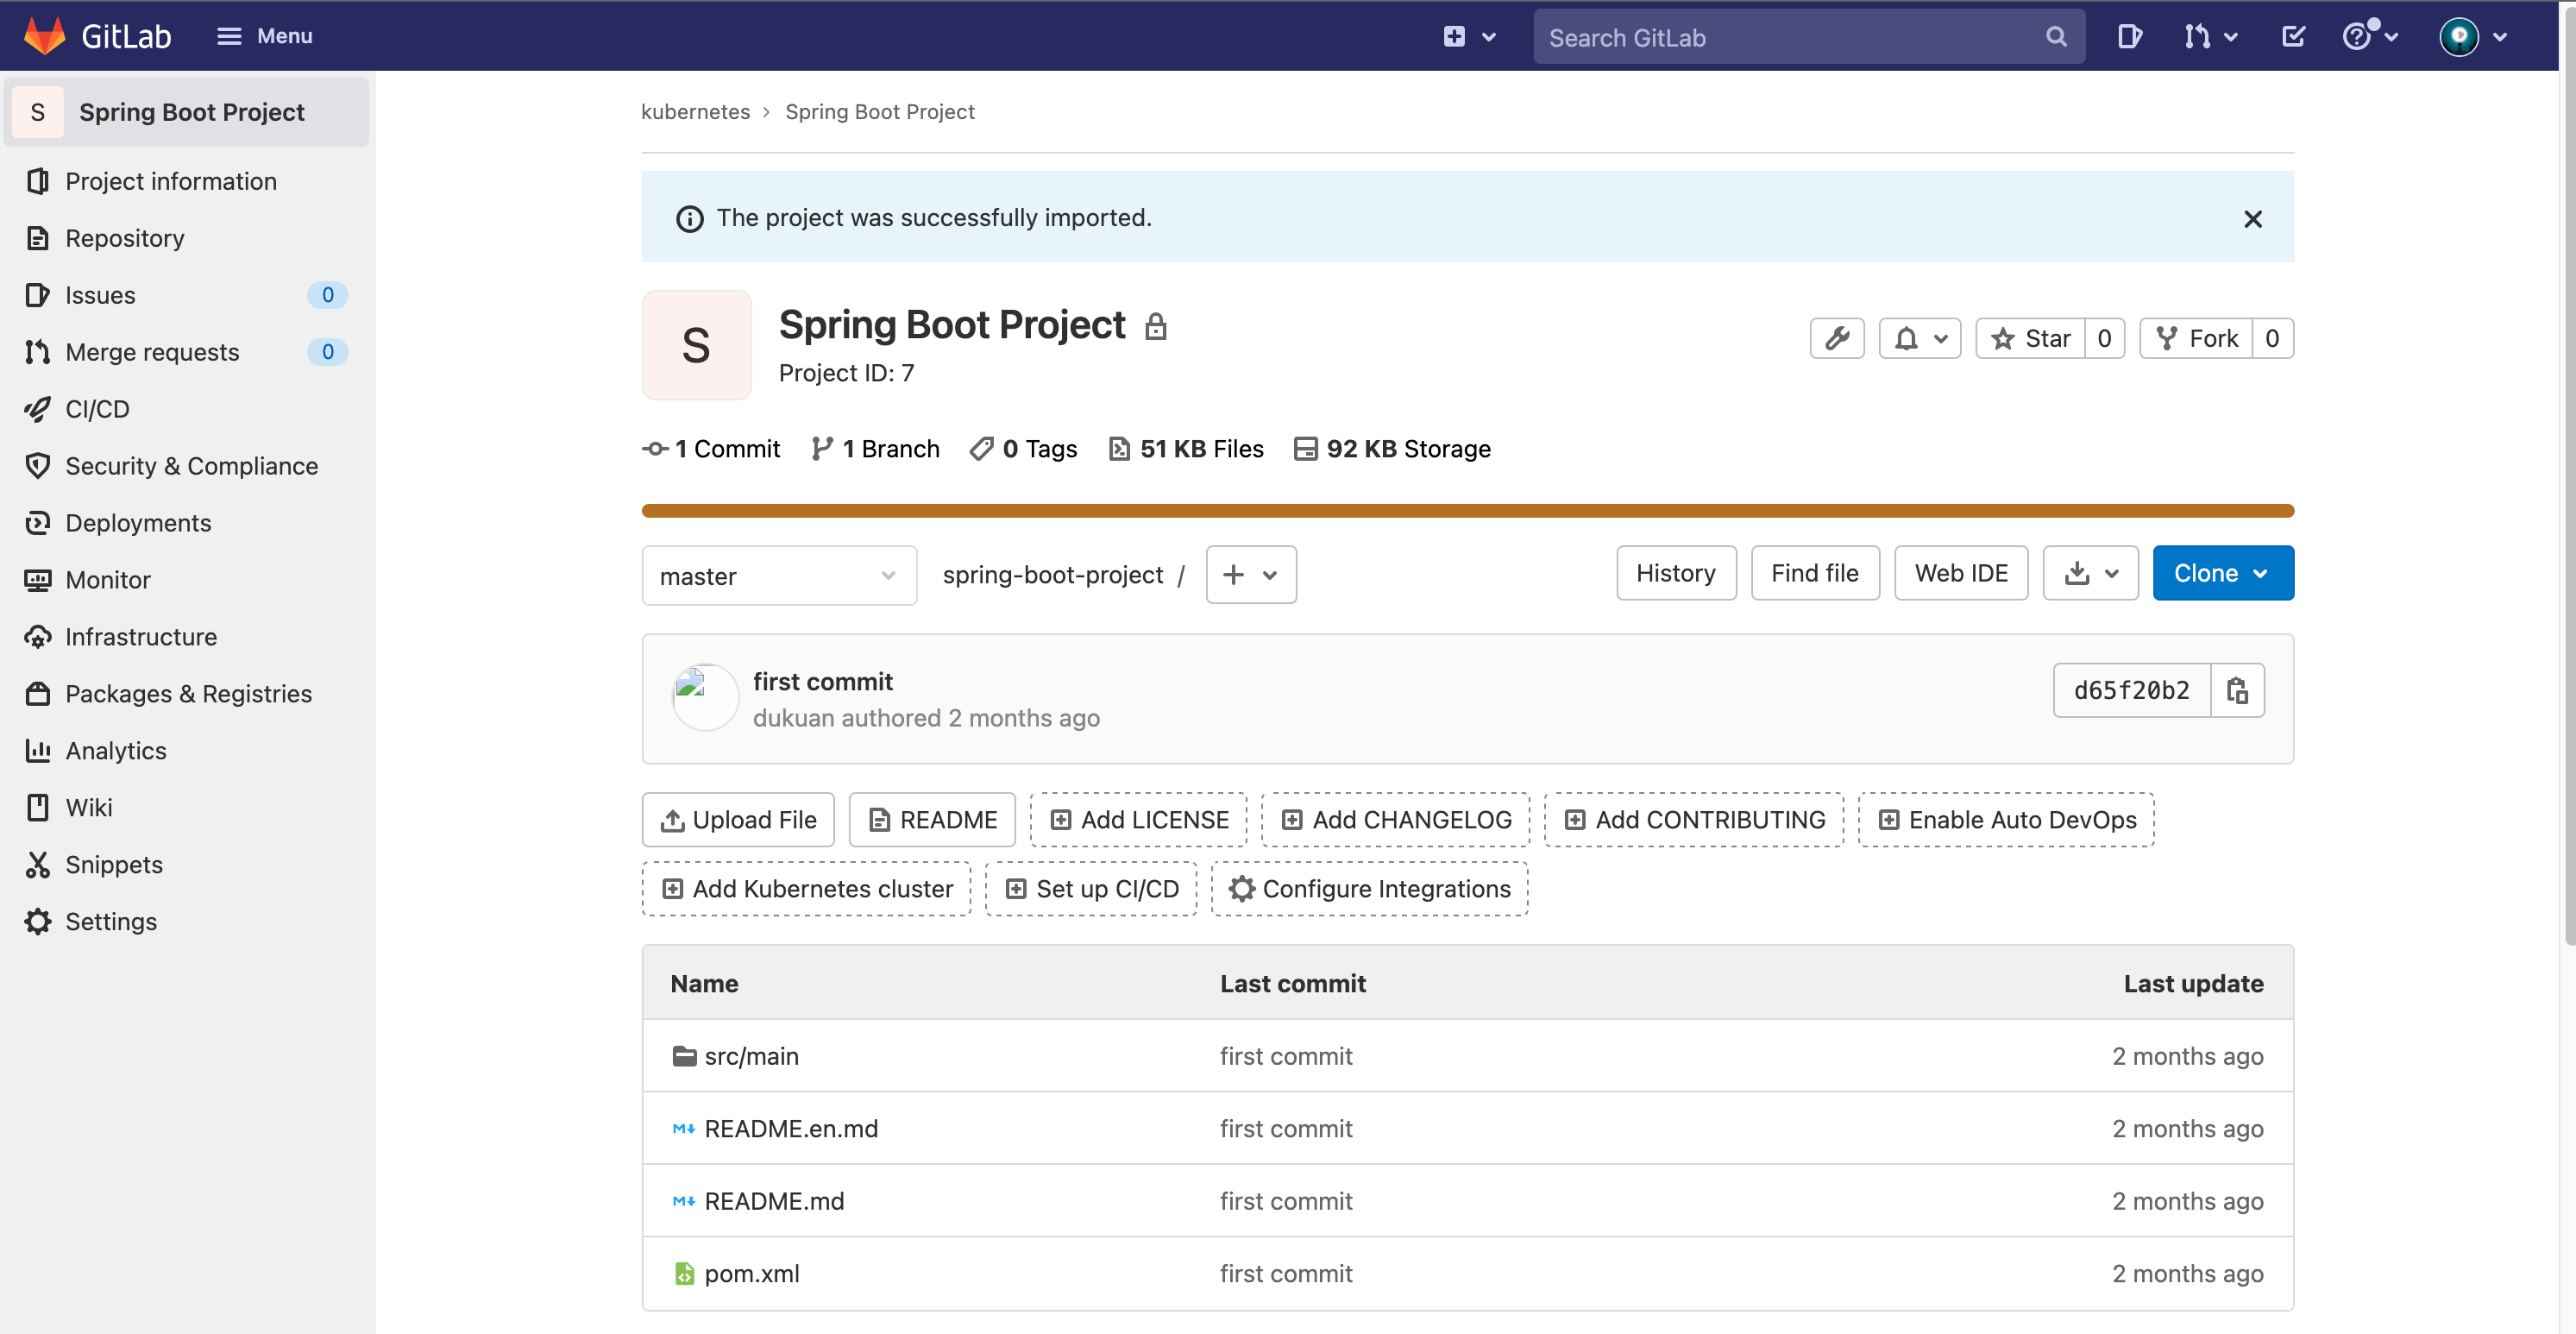
Task: Click the GitLab logo in the navbar
Action: click(x=97, y=36)
